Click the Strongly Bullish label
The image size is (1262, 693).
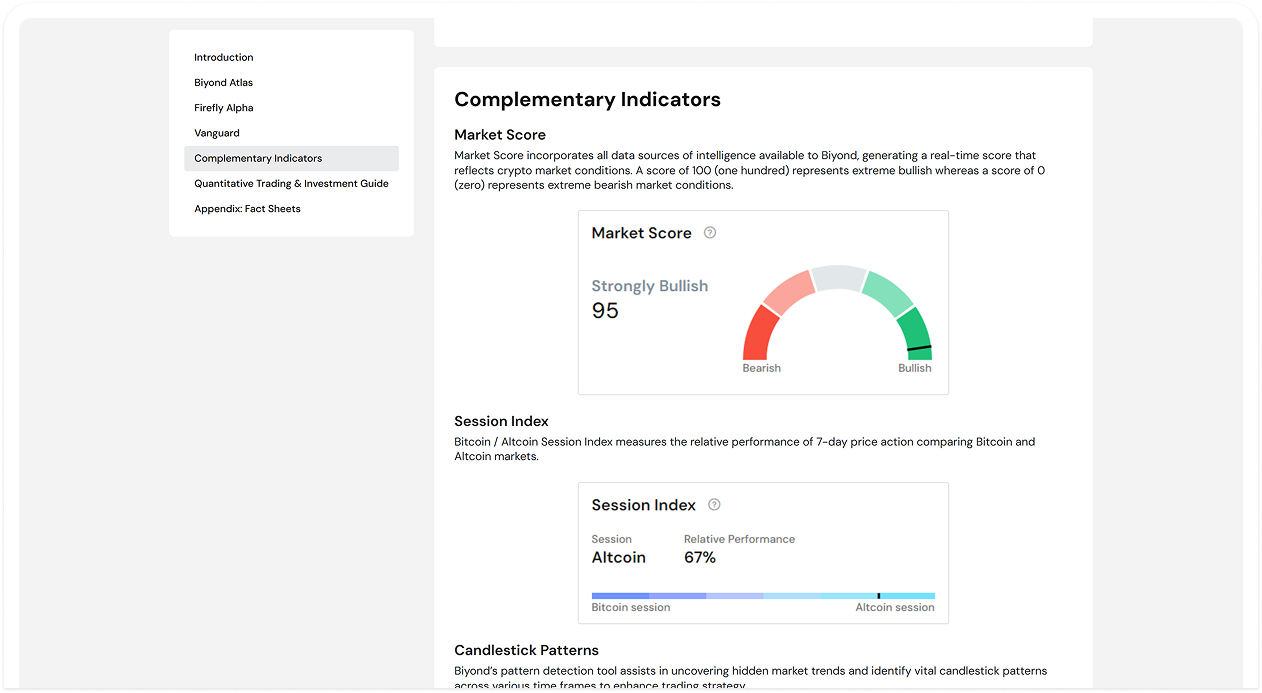coord(650,286)
